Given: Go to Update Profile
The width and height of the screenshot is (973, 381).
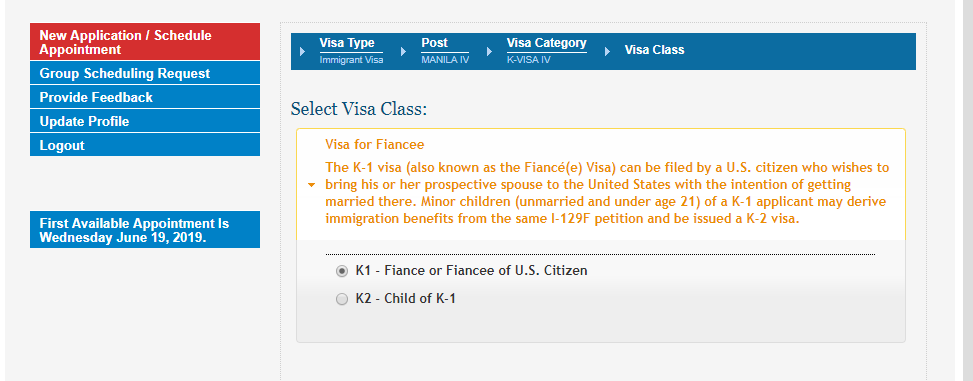Looking at the screenshot, I should (x=145, y=122).
